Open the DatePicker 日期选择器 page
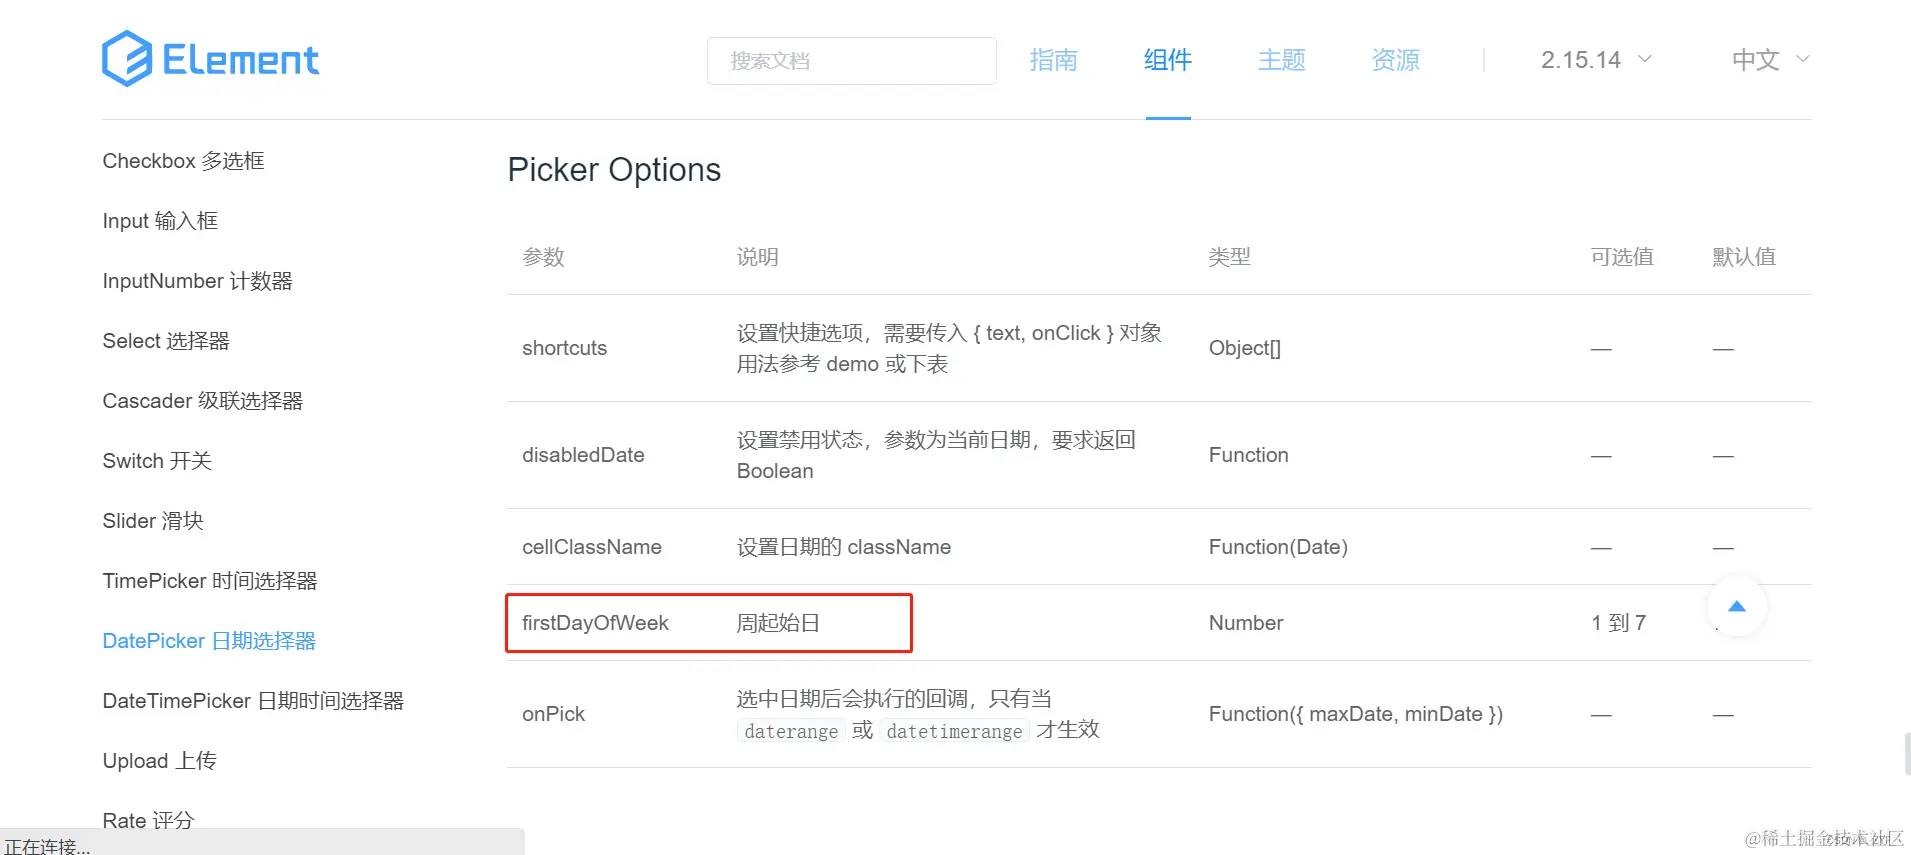The height and width of the screenshot is (855, 1911). 208,640
